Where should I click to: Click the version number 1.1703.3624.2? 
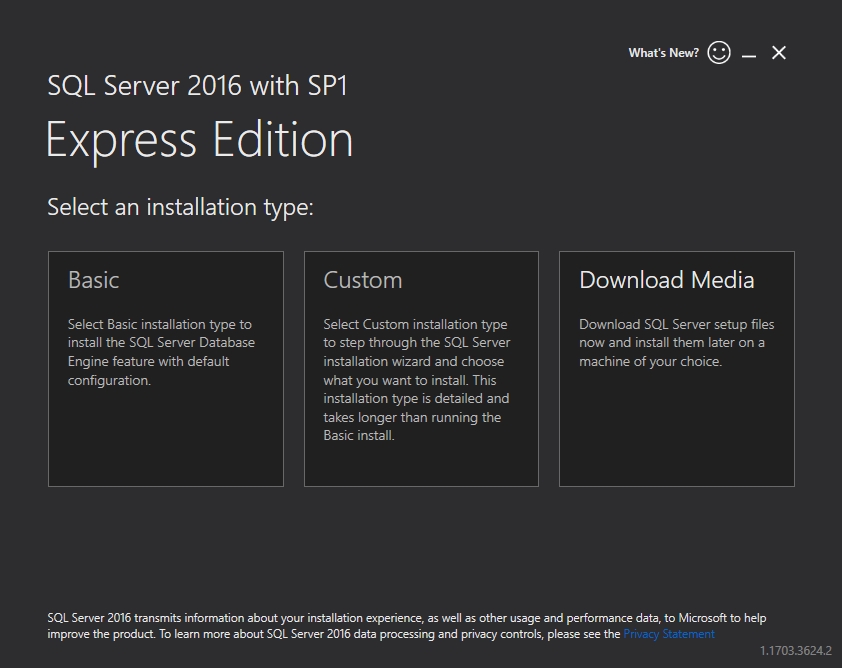tap(795, 651)
